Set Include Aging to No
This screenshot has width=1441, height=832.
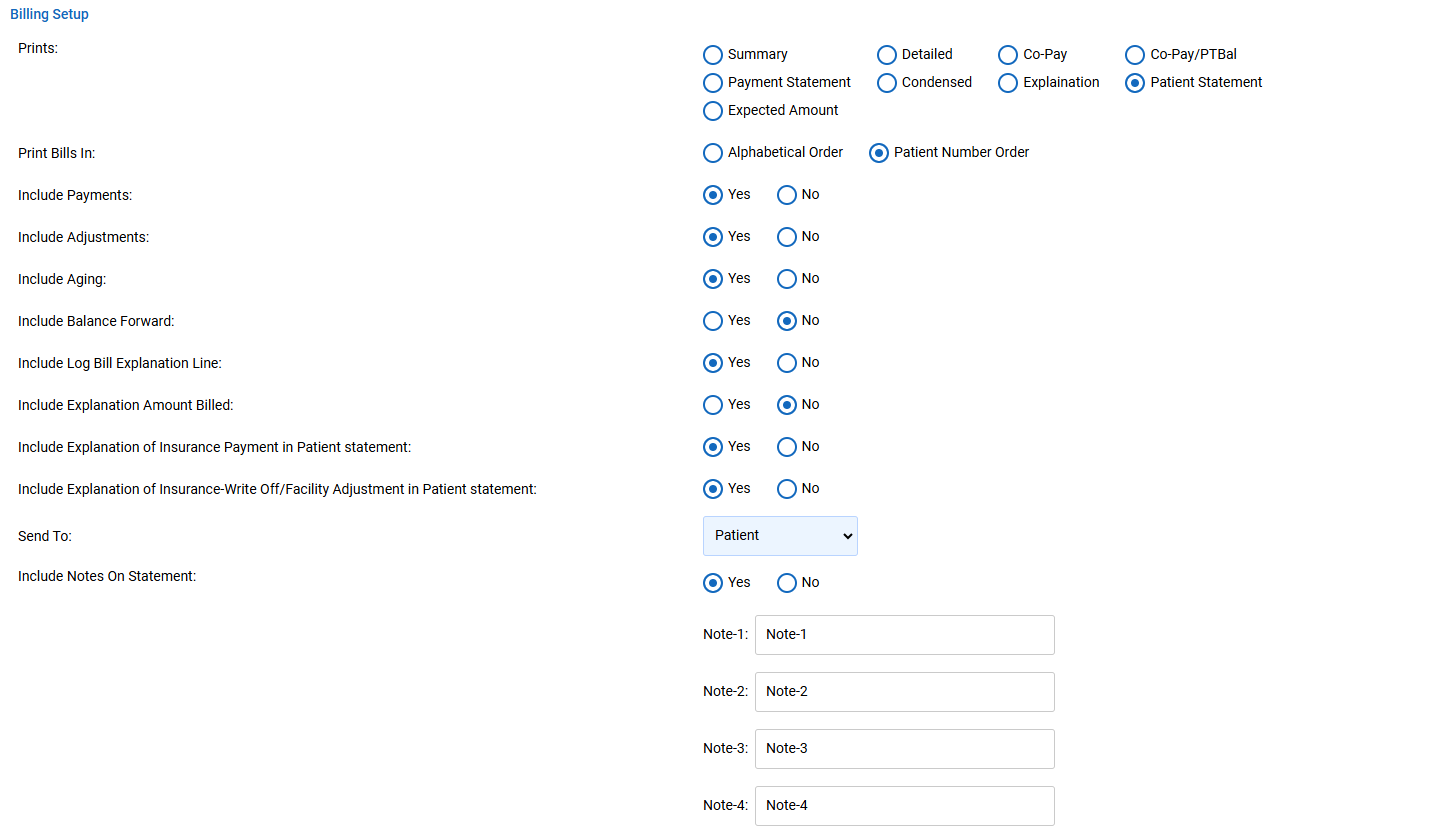point(787,279)
